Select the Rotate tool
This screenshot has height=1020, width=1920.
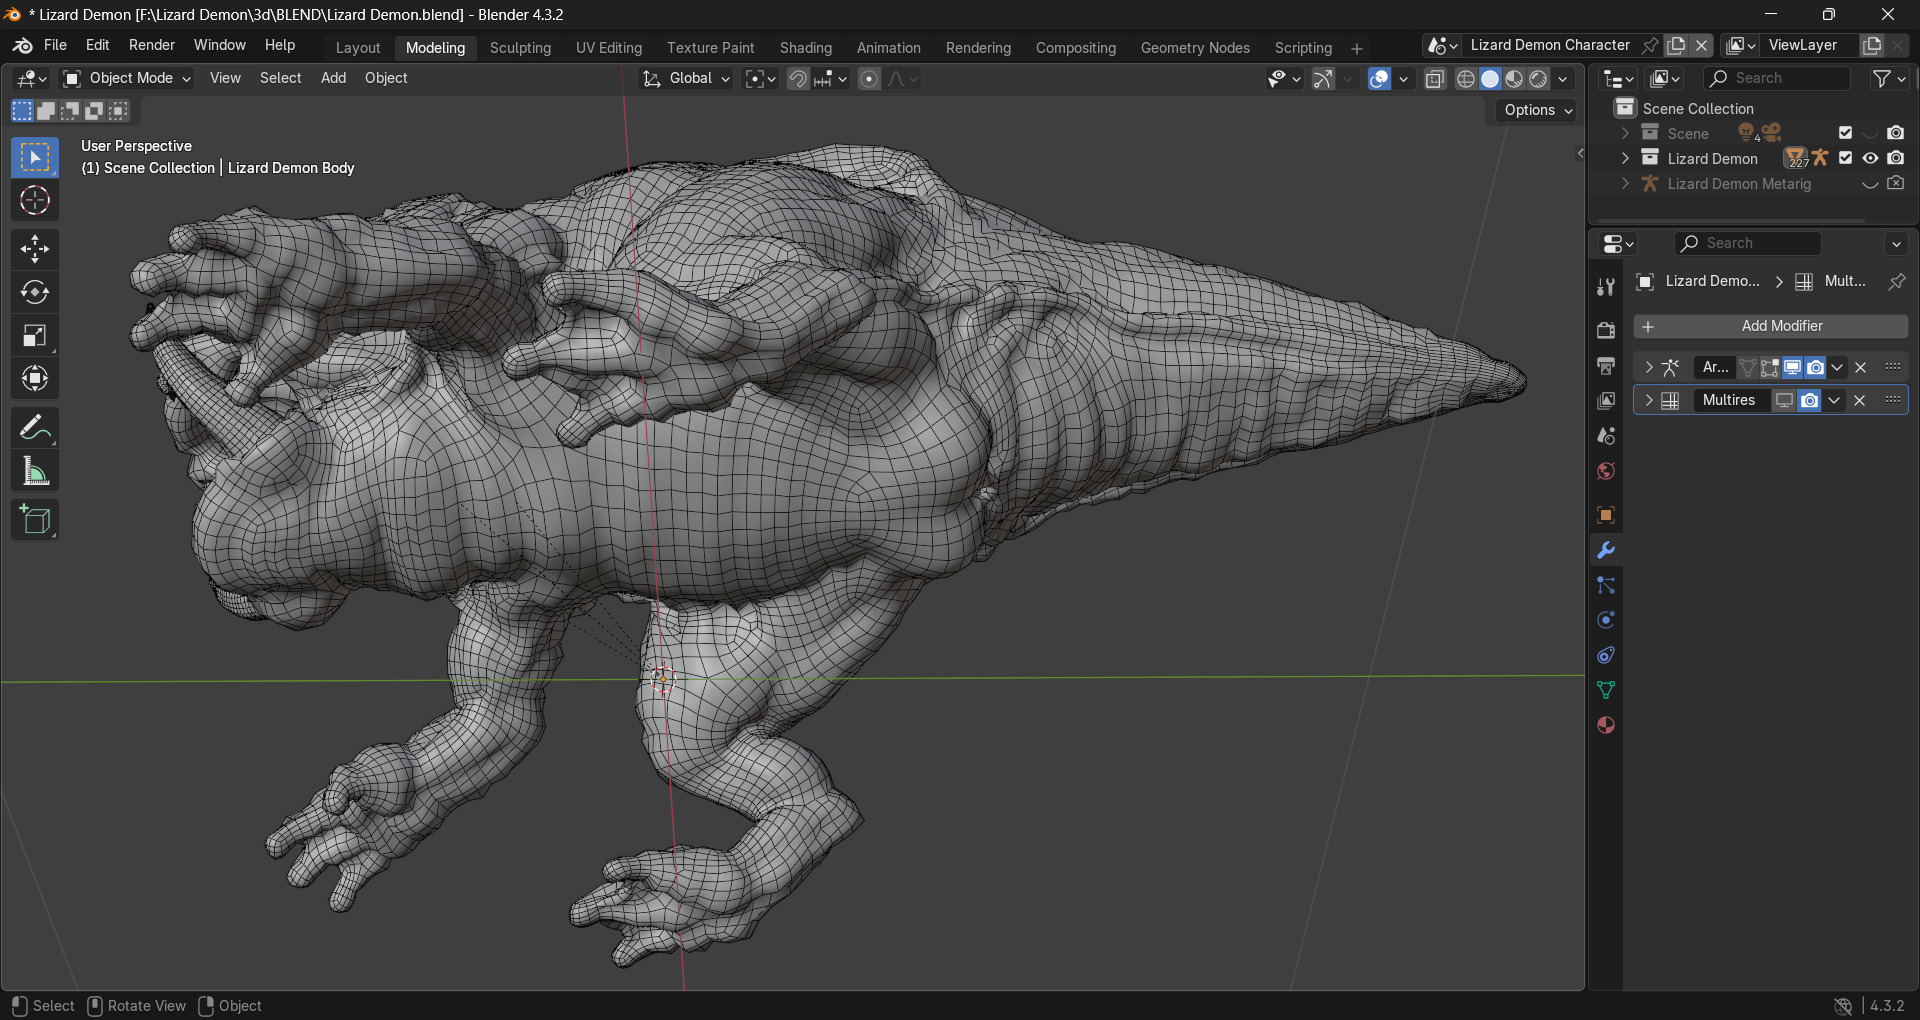point(35,292)
